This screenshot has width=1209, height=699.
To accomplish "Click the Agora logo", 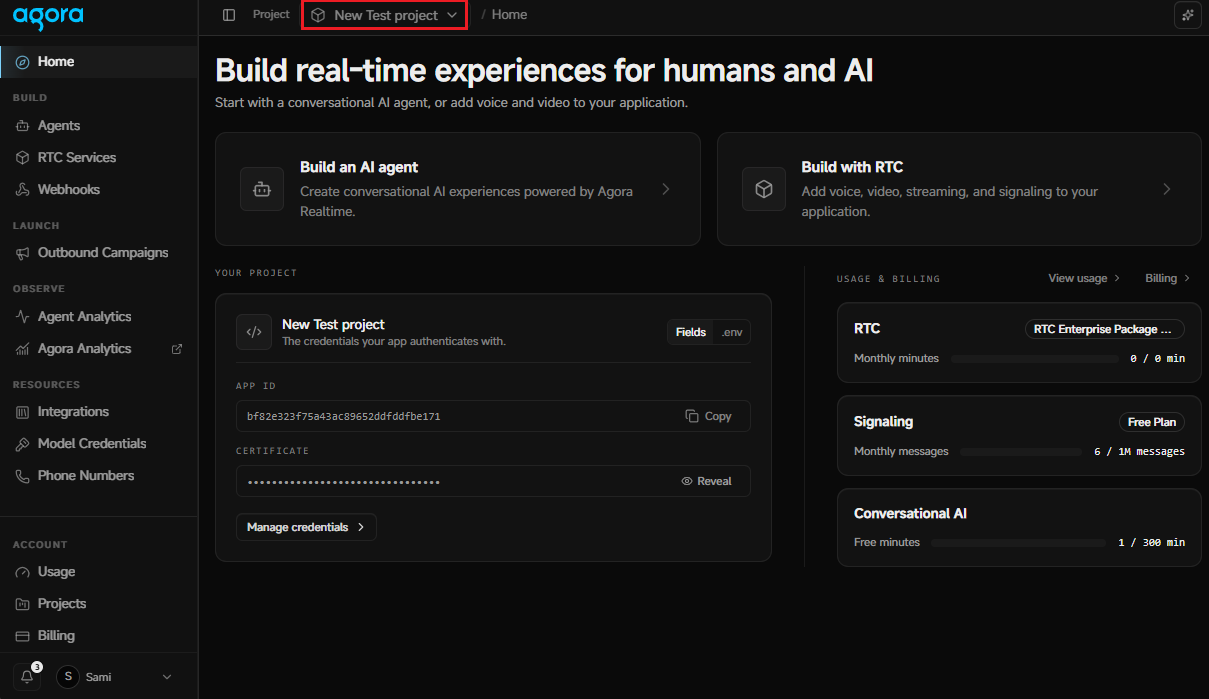I will [x=48, y=17].
